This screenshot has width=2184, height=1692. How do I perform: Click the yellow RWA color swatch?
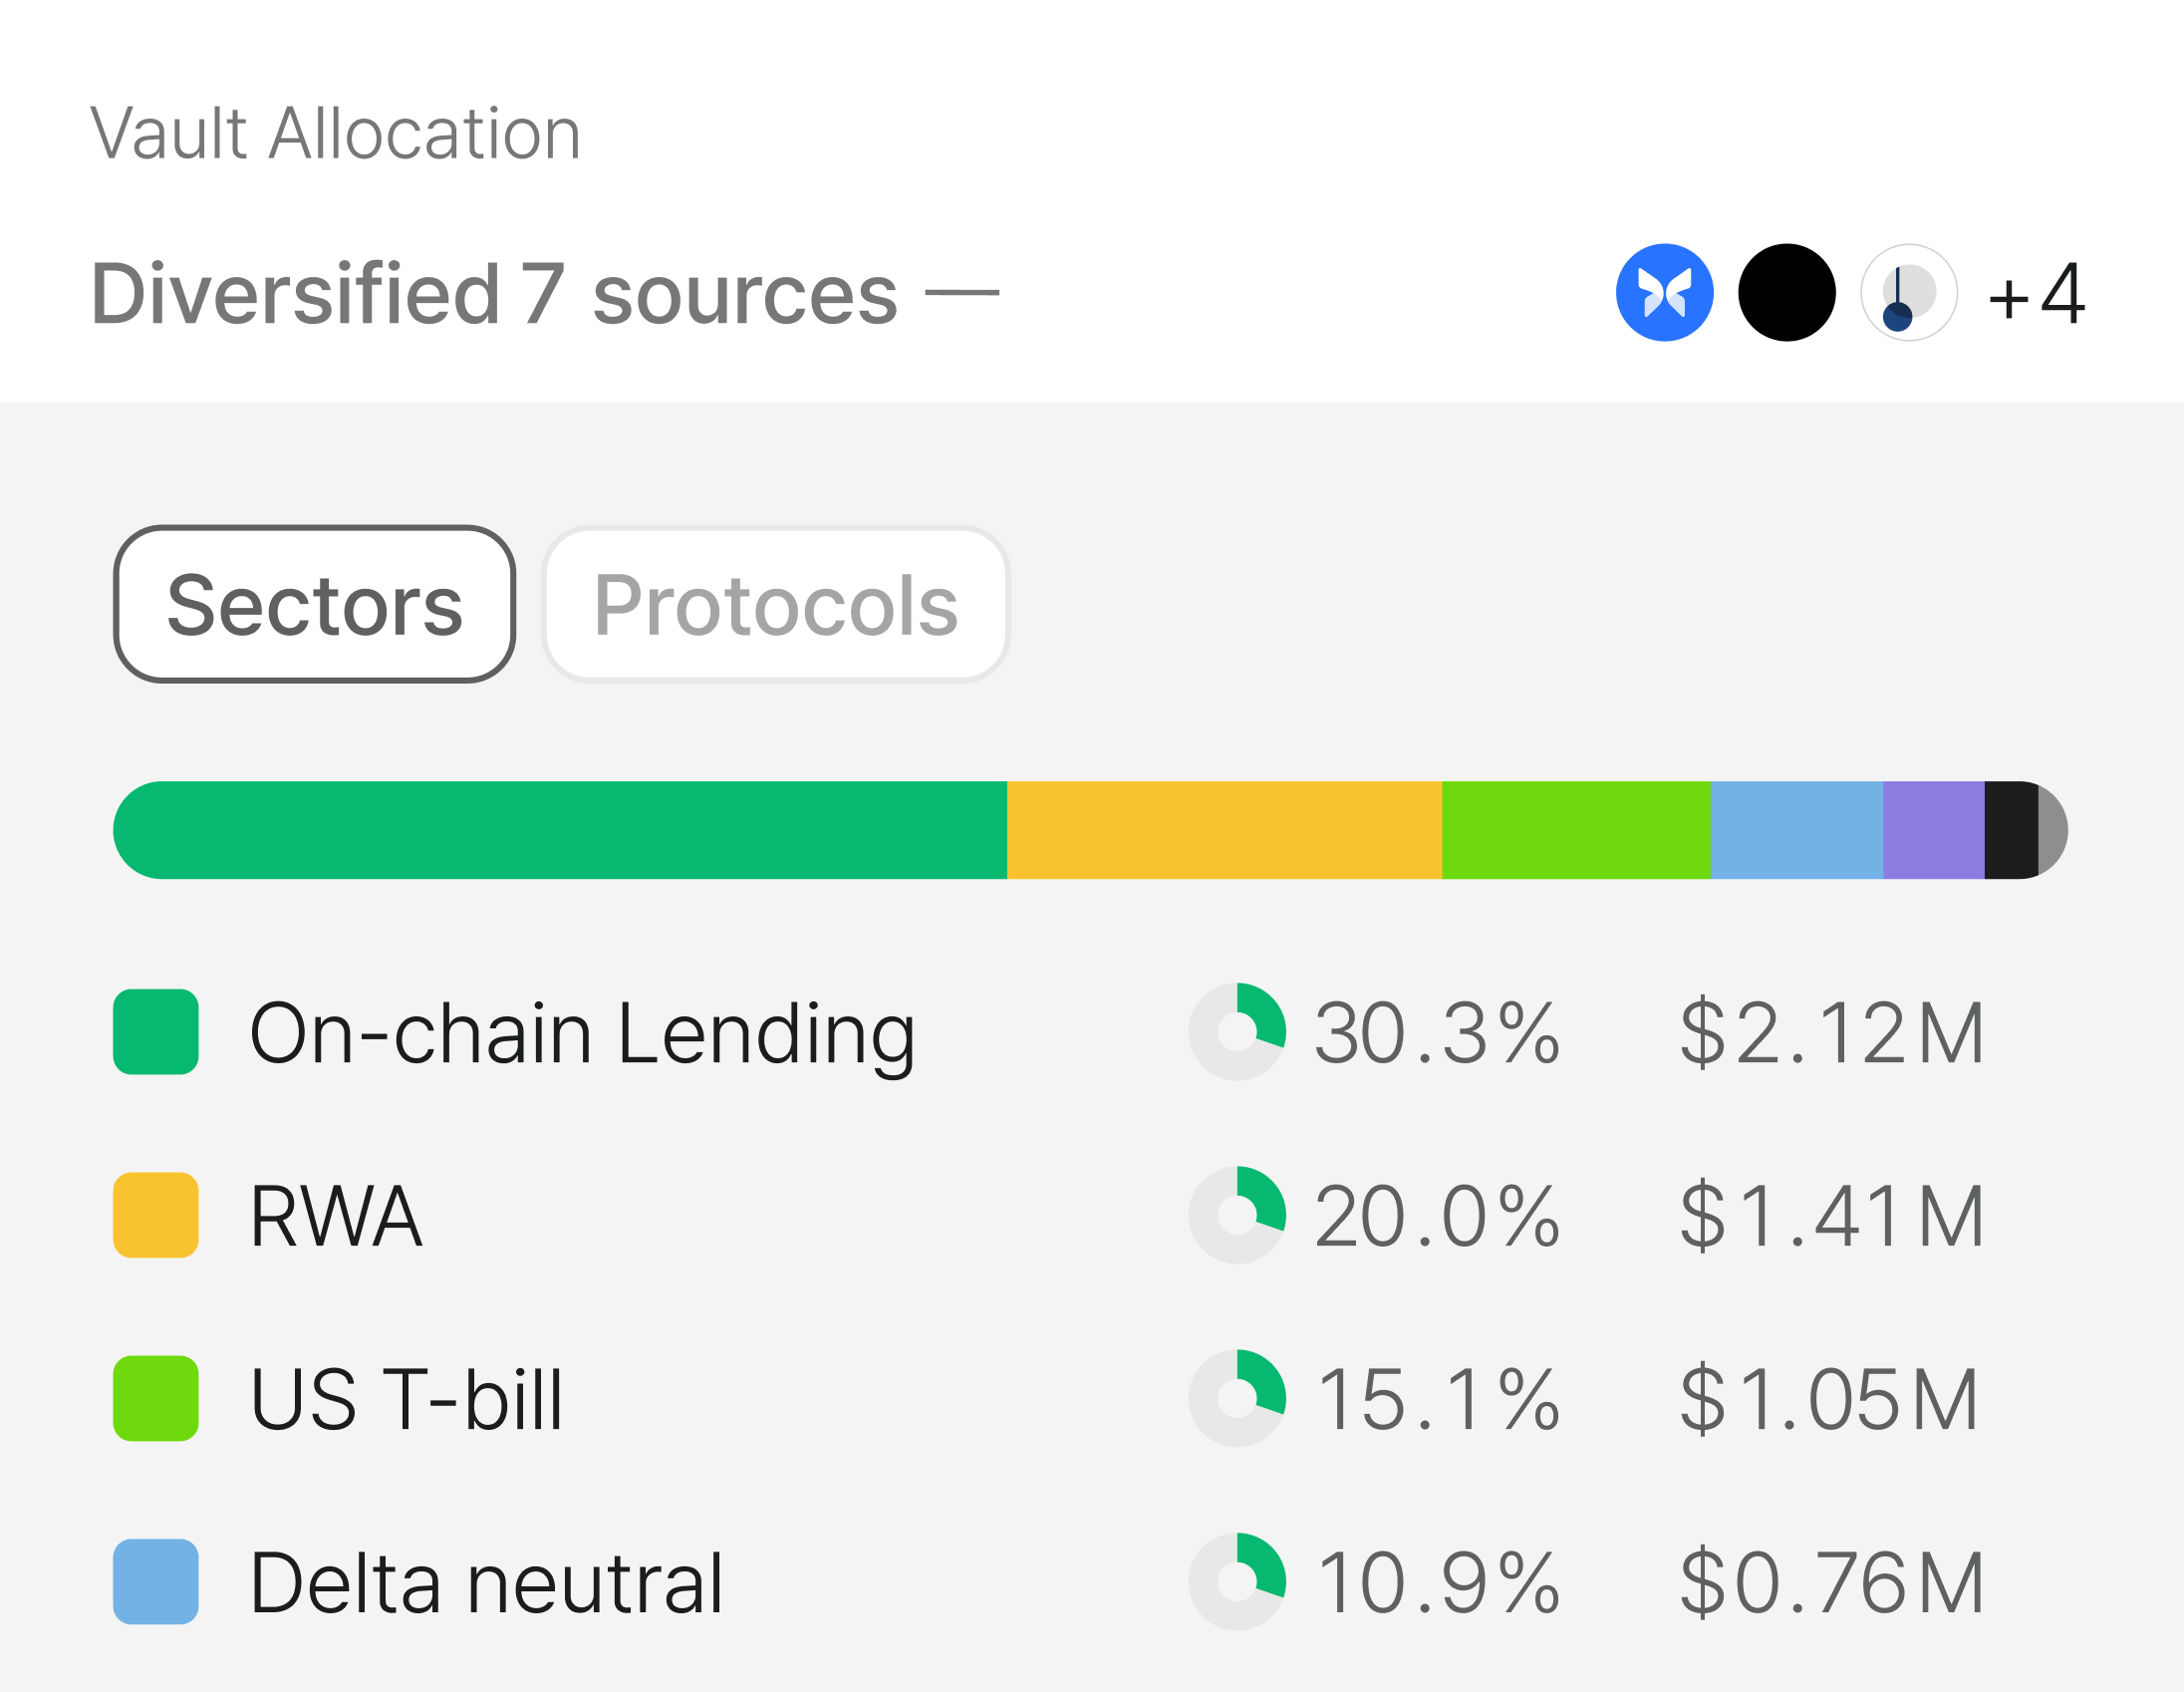point(156,1215)
